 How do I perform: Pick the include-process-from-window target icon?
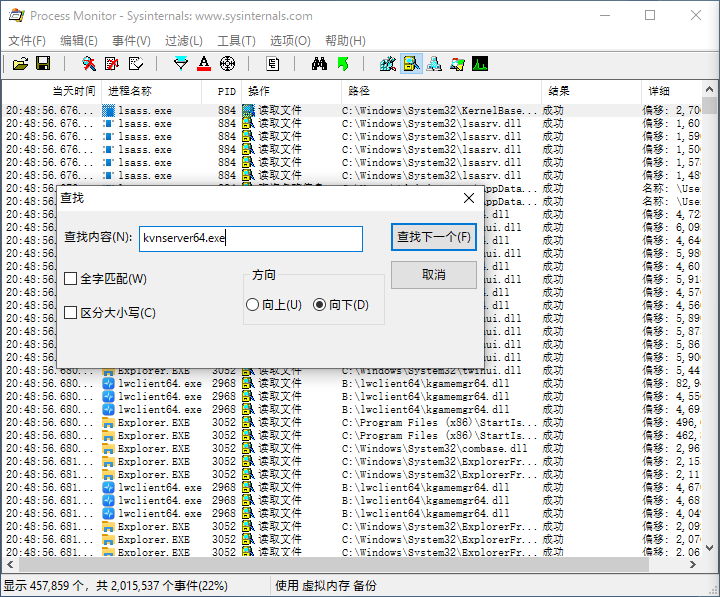pyautogui.click(x=227, y=64)
